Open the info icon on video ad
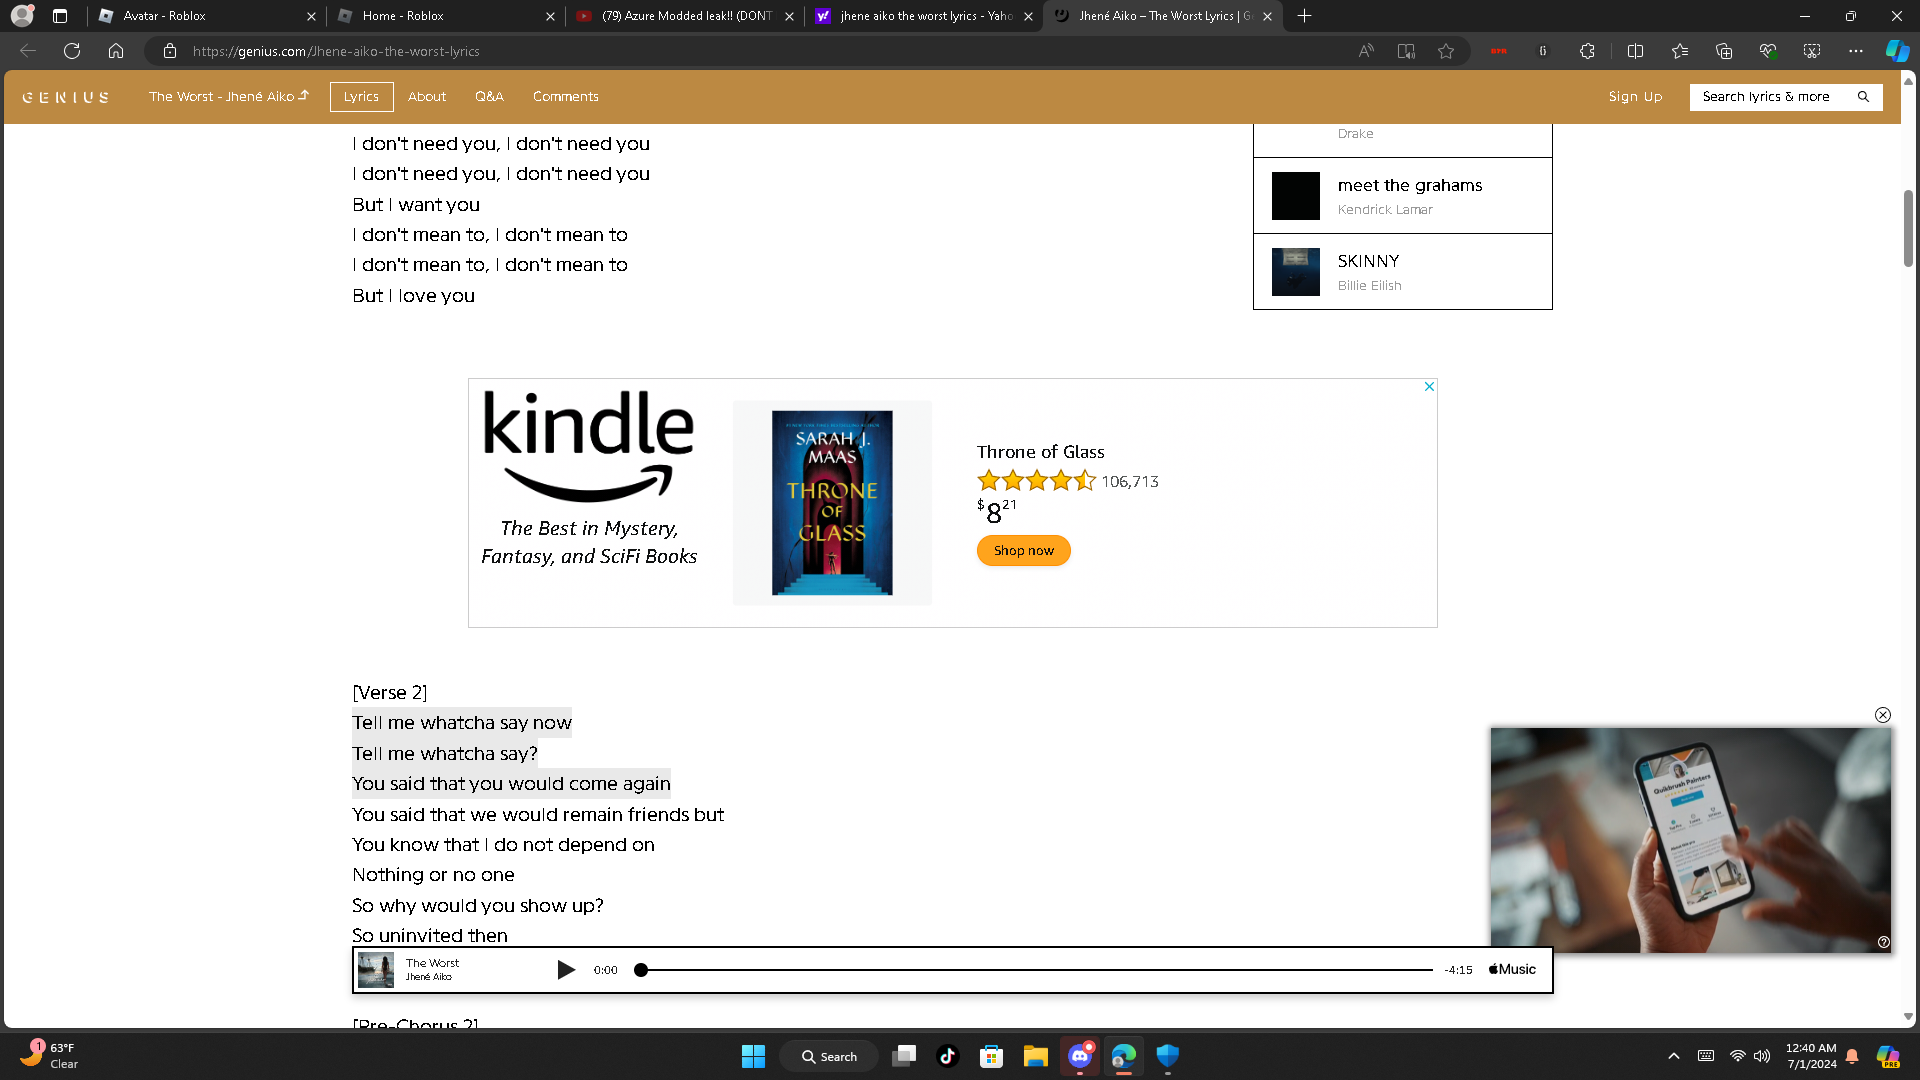Screen dimensions: 1920x1080 coord(1884,942)
